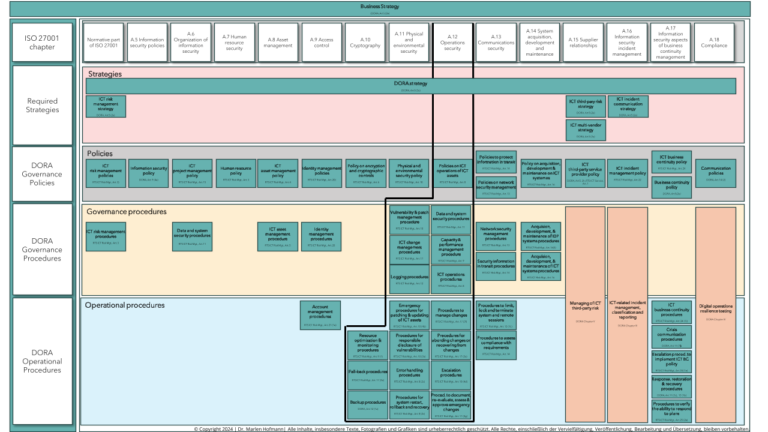This screenshot has width=768, height=432.
Task: Select the 'A.7 Human resource security' box
Action: point(234,42)
